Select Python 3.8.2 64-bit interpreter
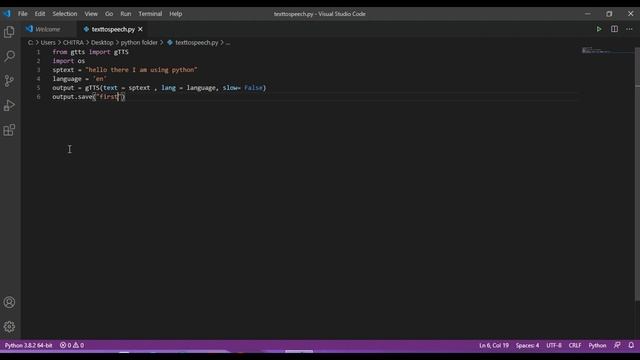Screen dimensions: 640x360 point(29,345)
